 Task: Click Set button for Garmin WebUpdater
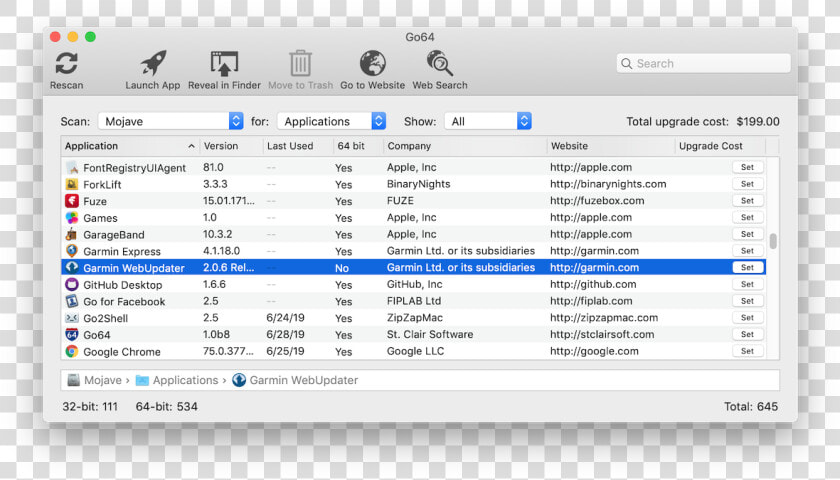pyautogui.click(x=747, y=267)
